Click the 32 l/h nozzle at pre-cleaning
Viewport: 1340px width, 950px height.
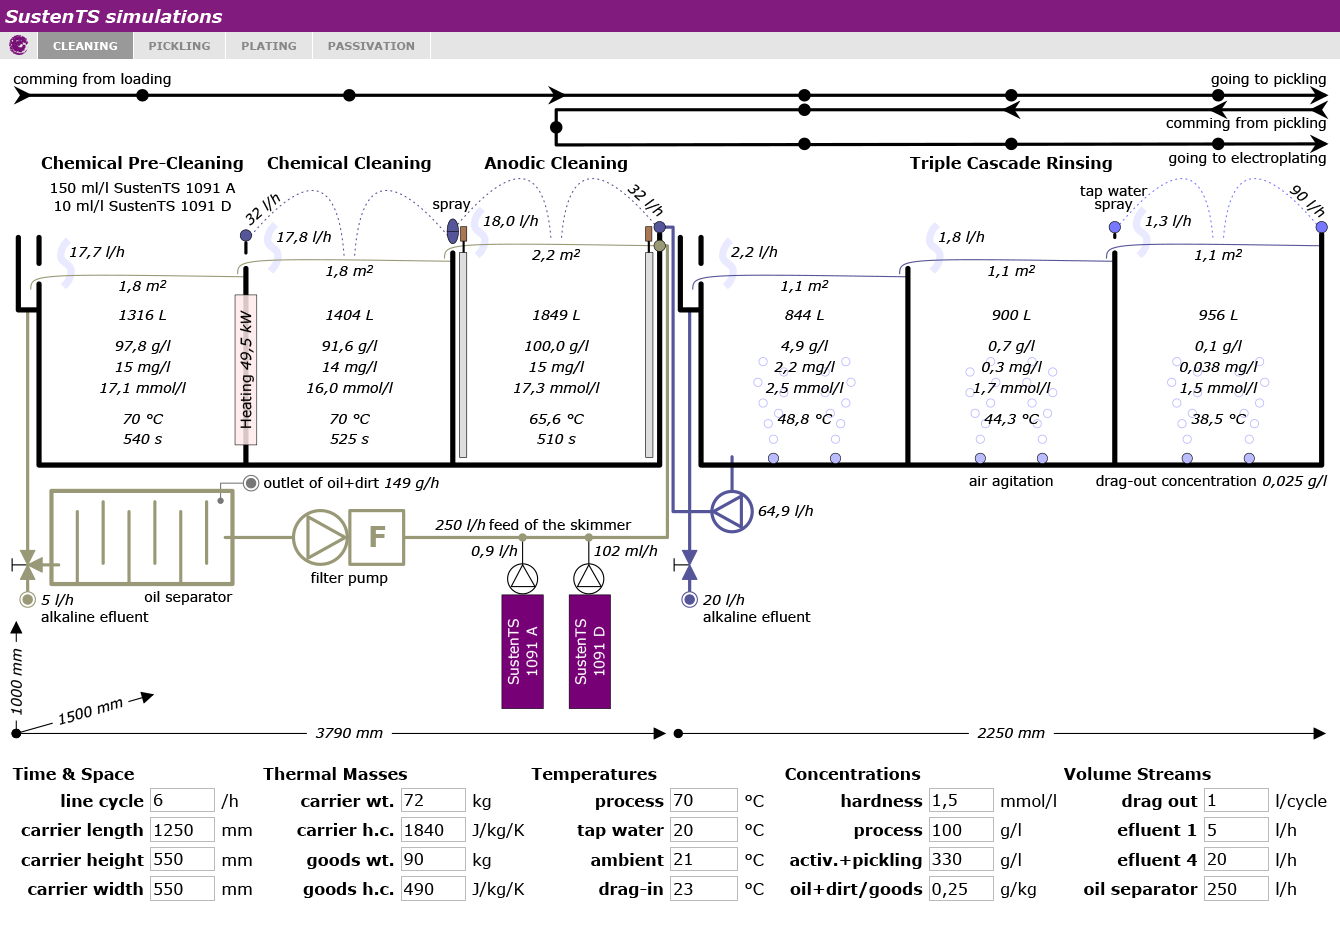246,236
